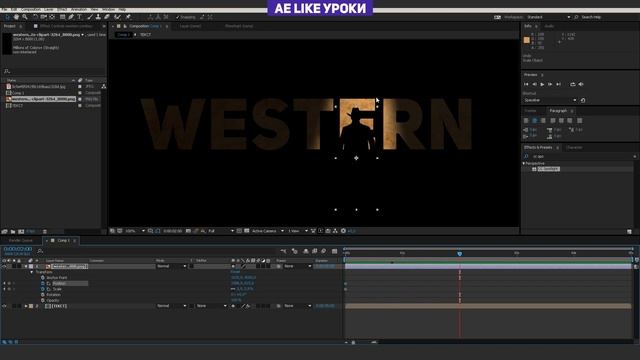Select the Rotation tool

pos(36,17)
